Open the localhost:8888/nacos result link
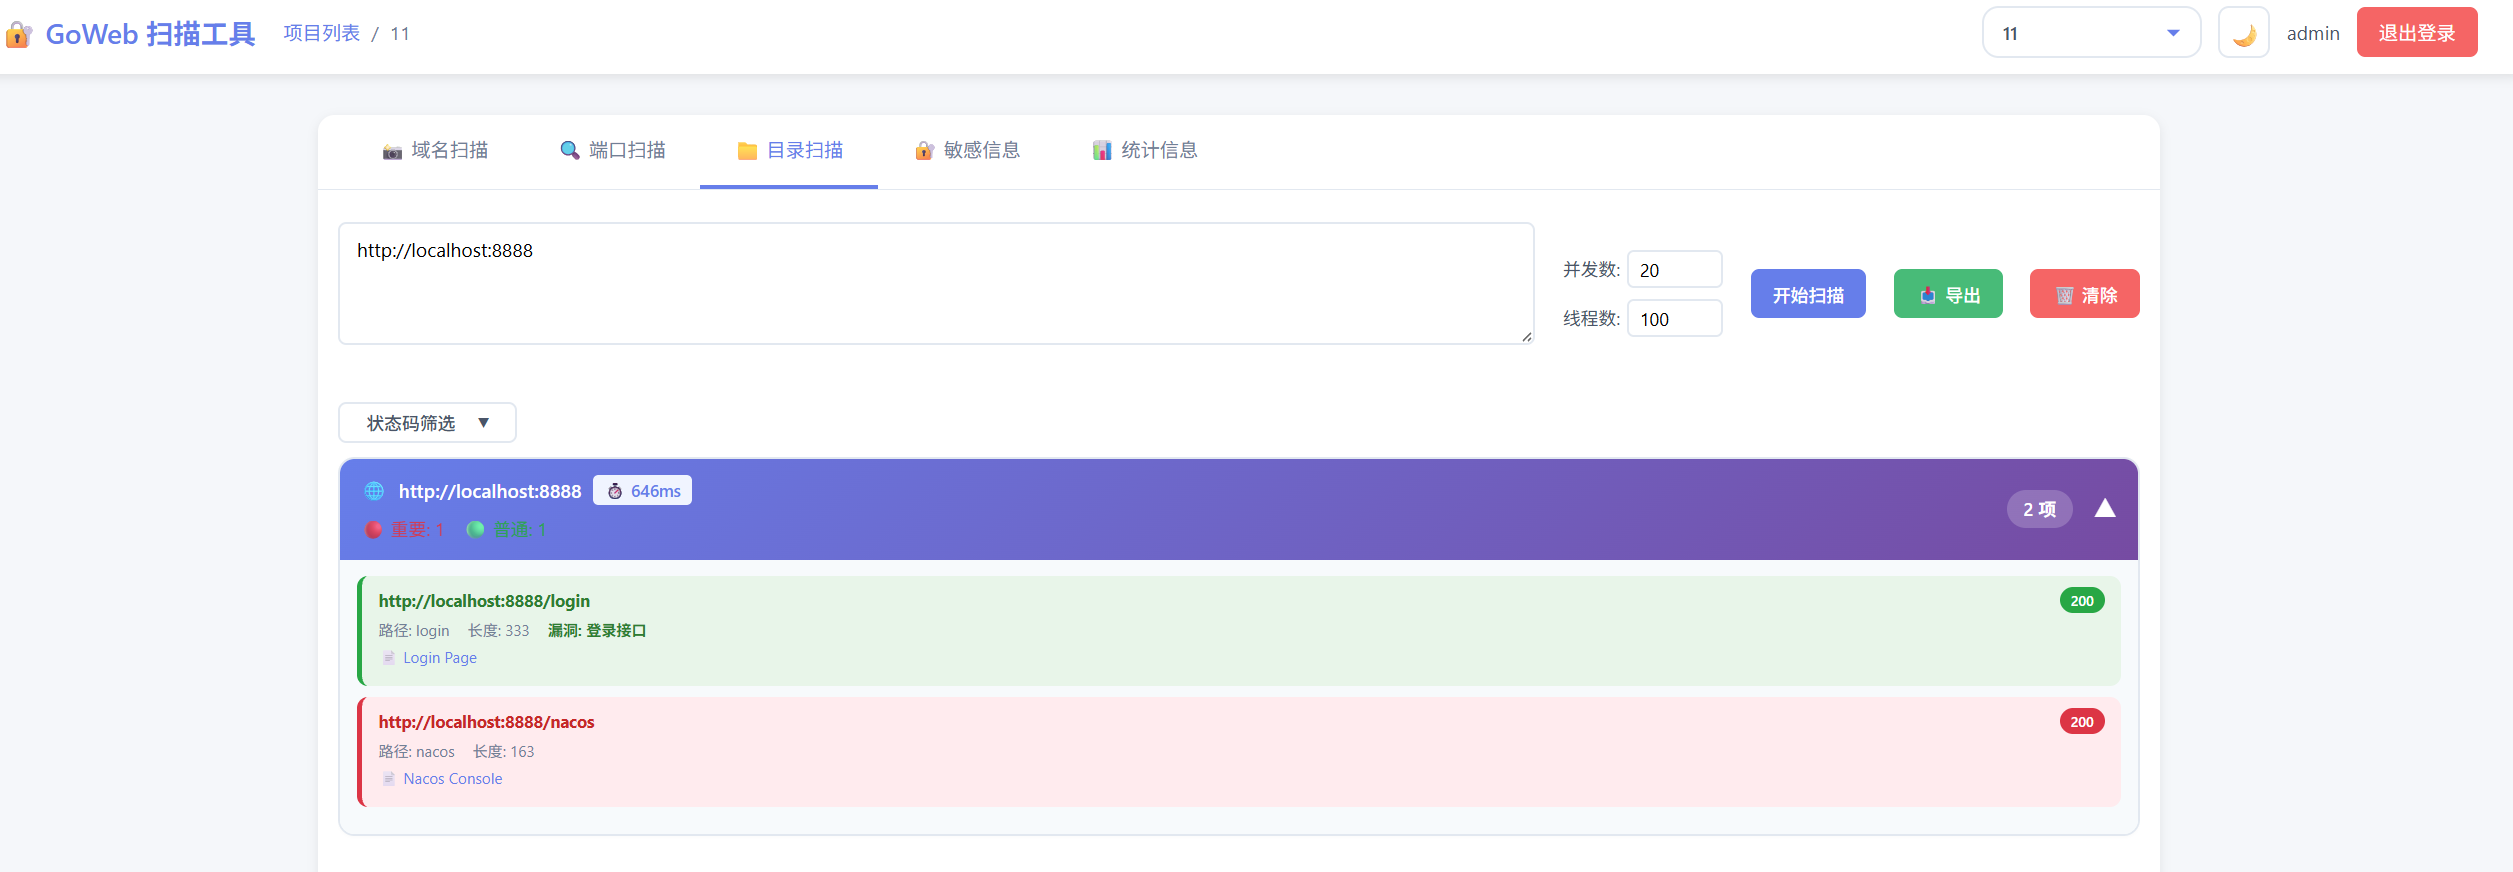Screen dimensions: 2513x872 click(x=486, y=722)
